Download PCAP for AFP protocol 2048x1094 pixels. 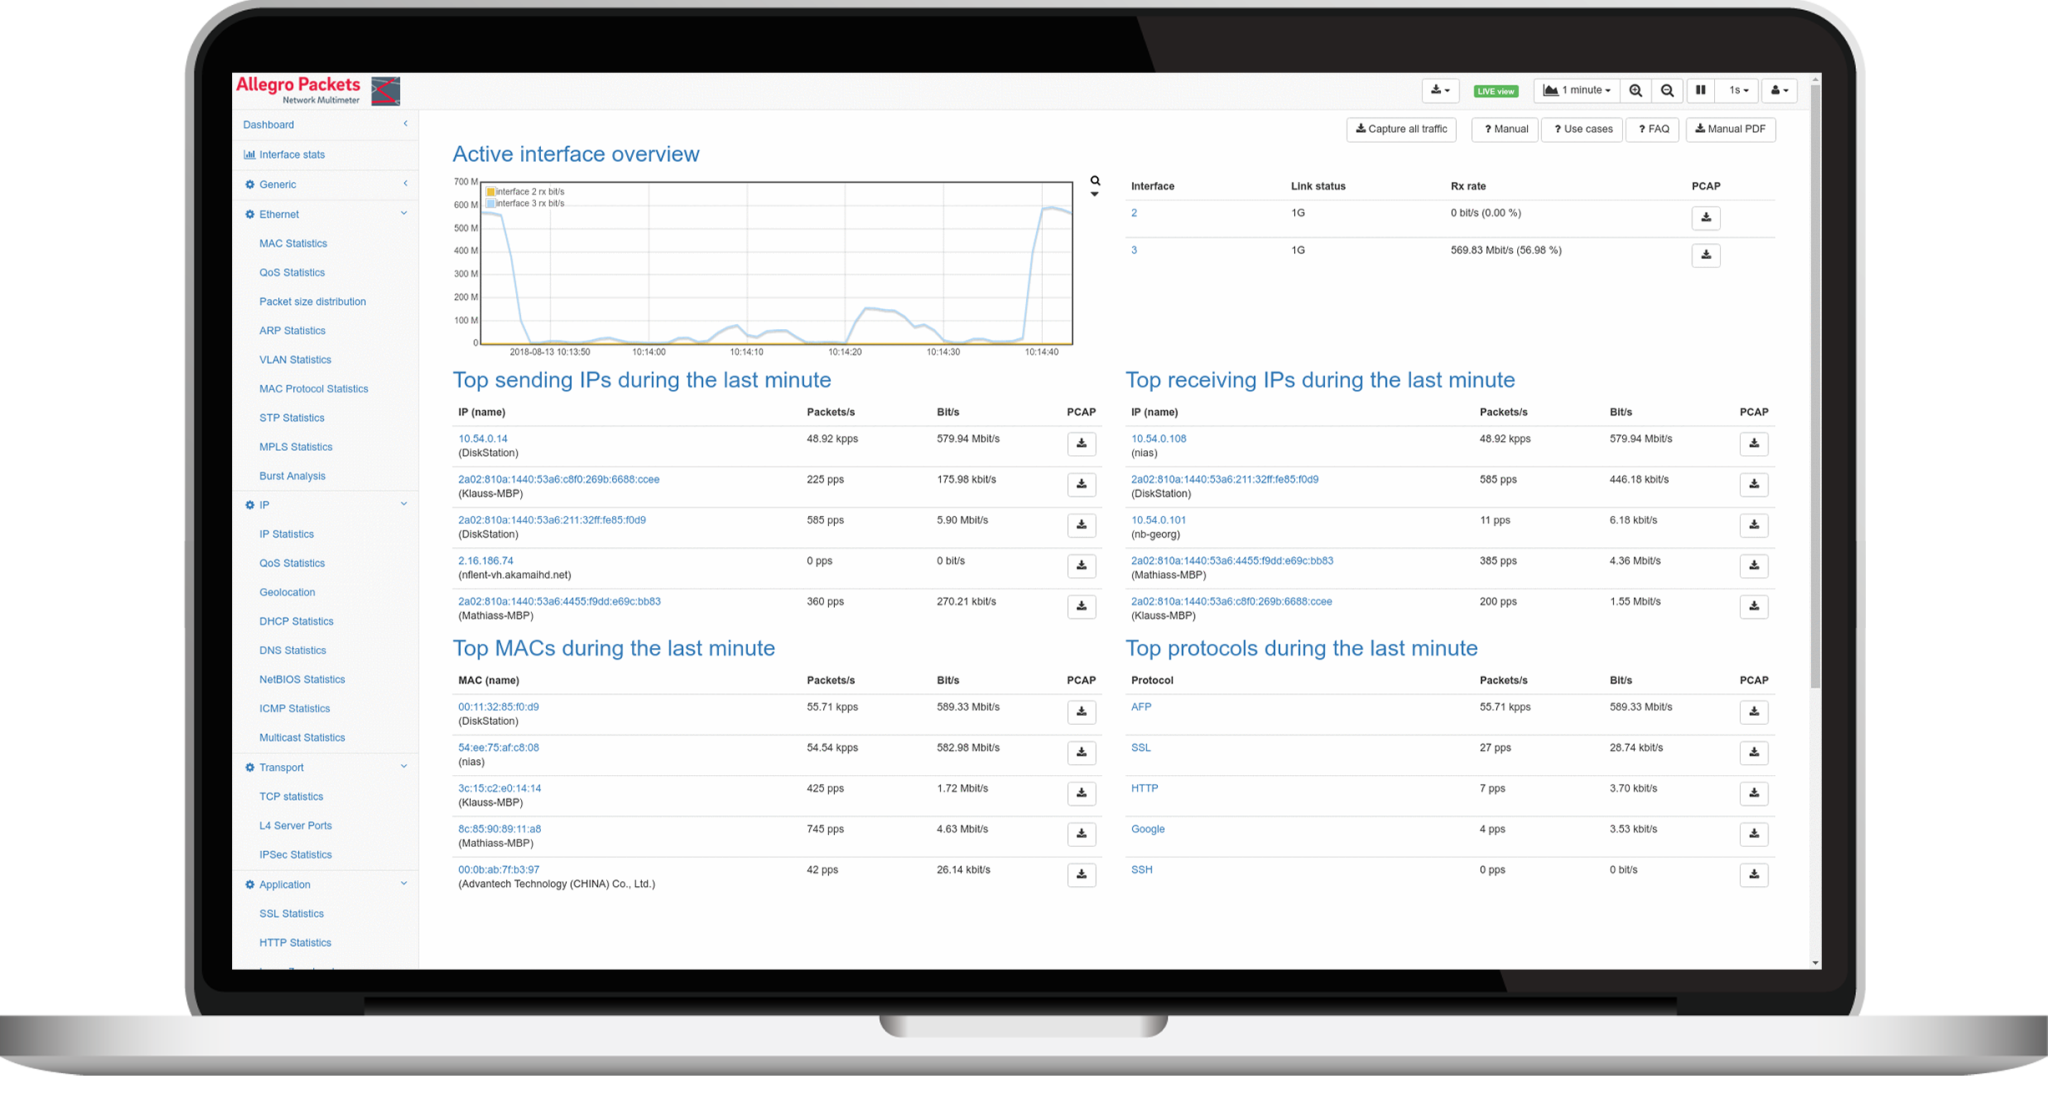[x=1753, y=712]
